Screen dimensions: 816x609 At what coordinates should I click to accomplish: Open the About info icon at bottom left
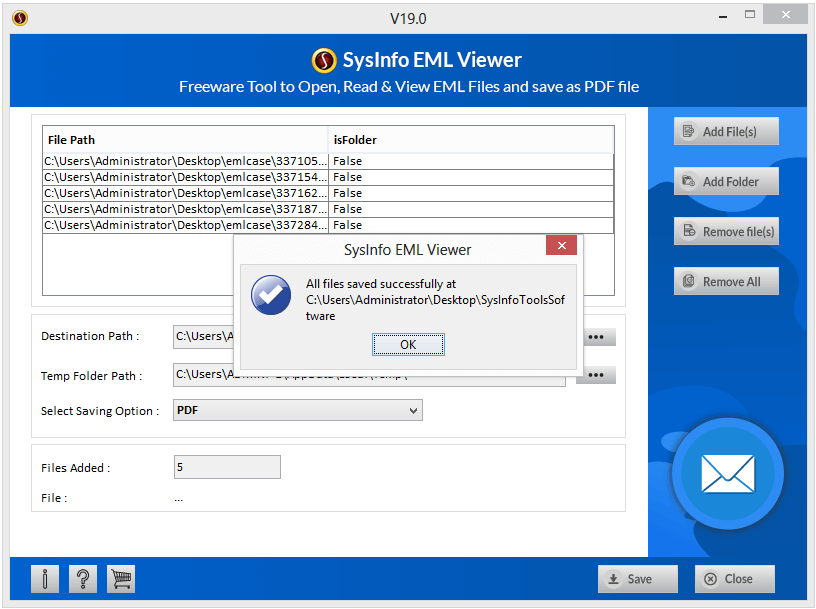[44, 579]
